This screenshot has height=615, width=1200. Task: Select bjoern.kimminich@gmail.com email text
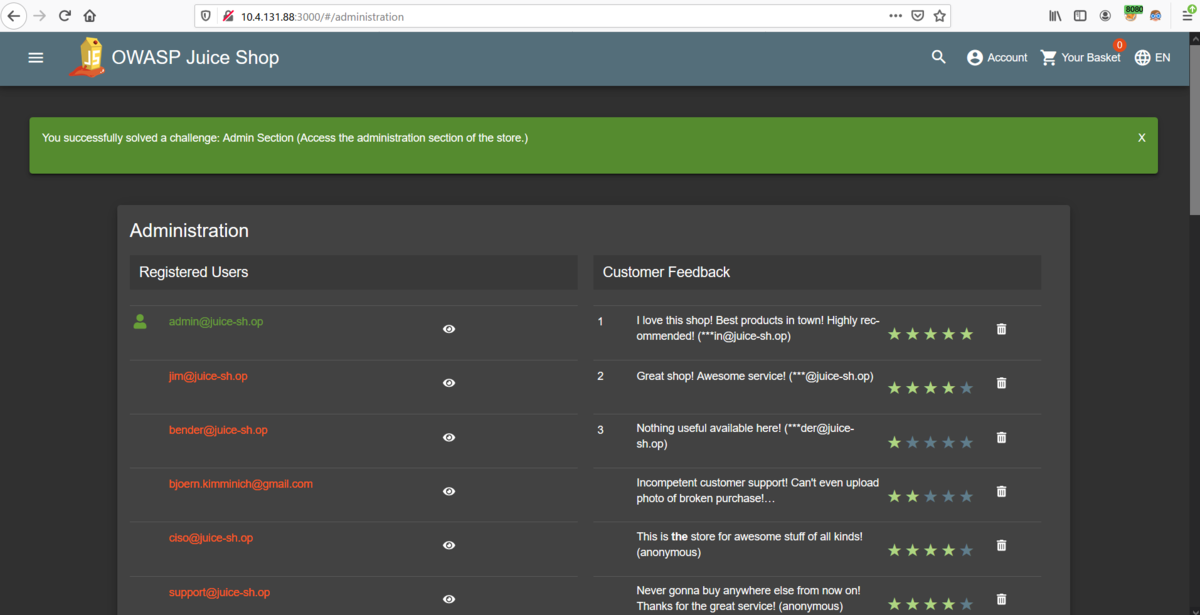[241, 484]
